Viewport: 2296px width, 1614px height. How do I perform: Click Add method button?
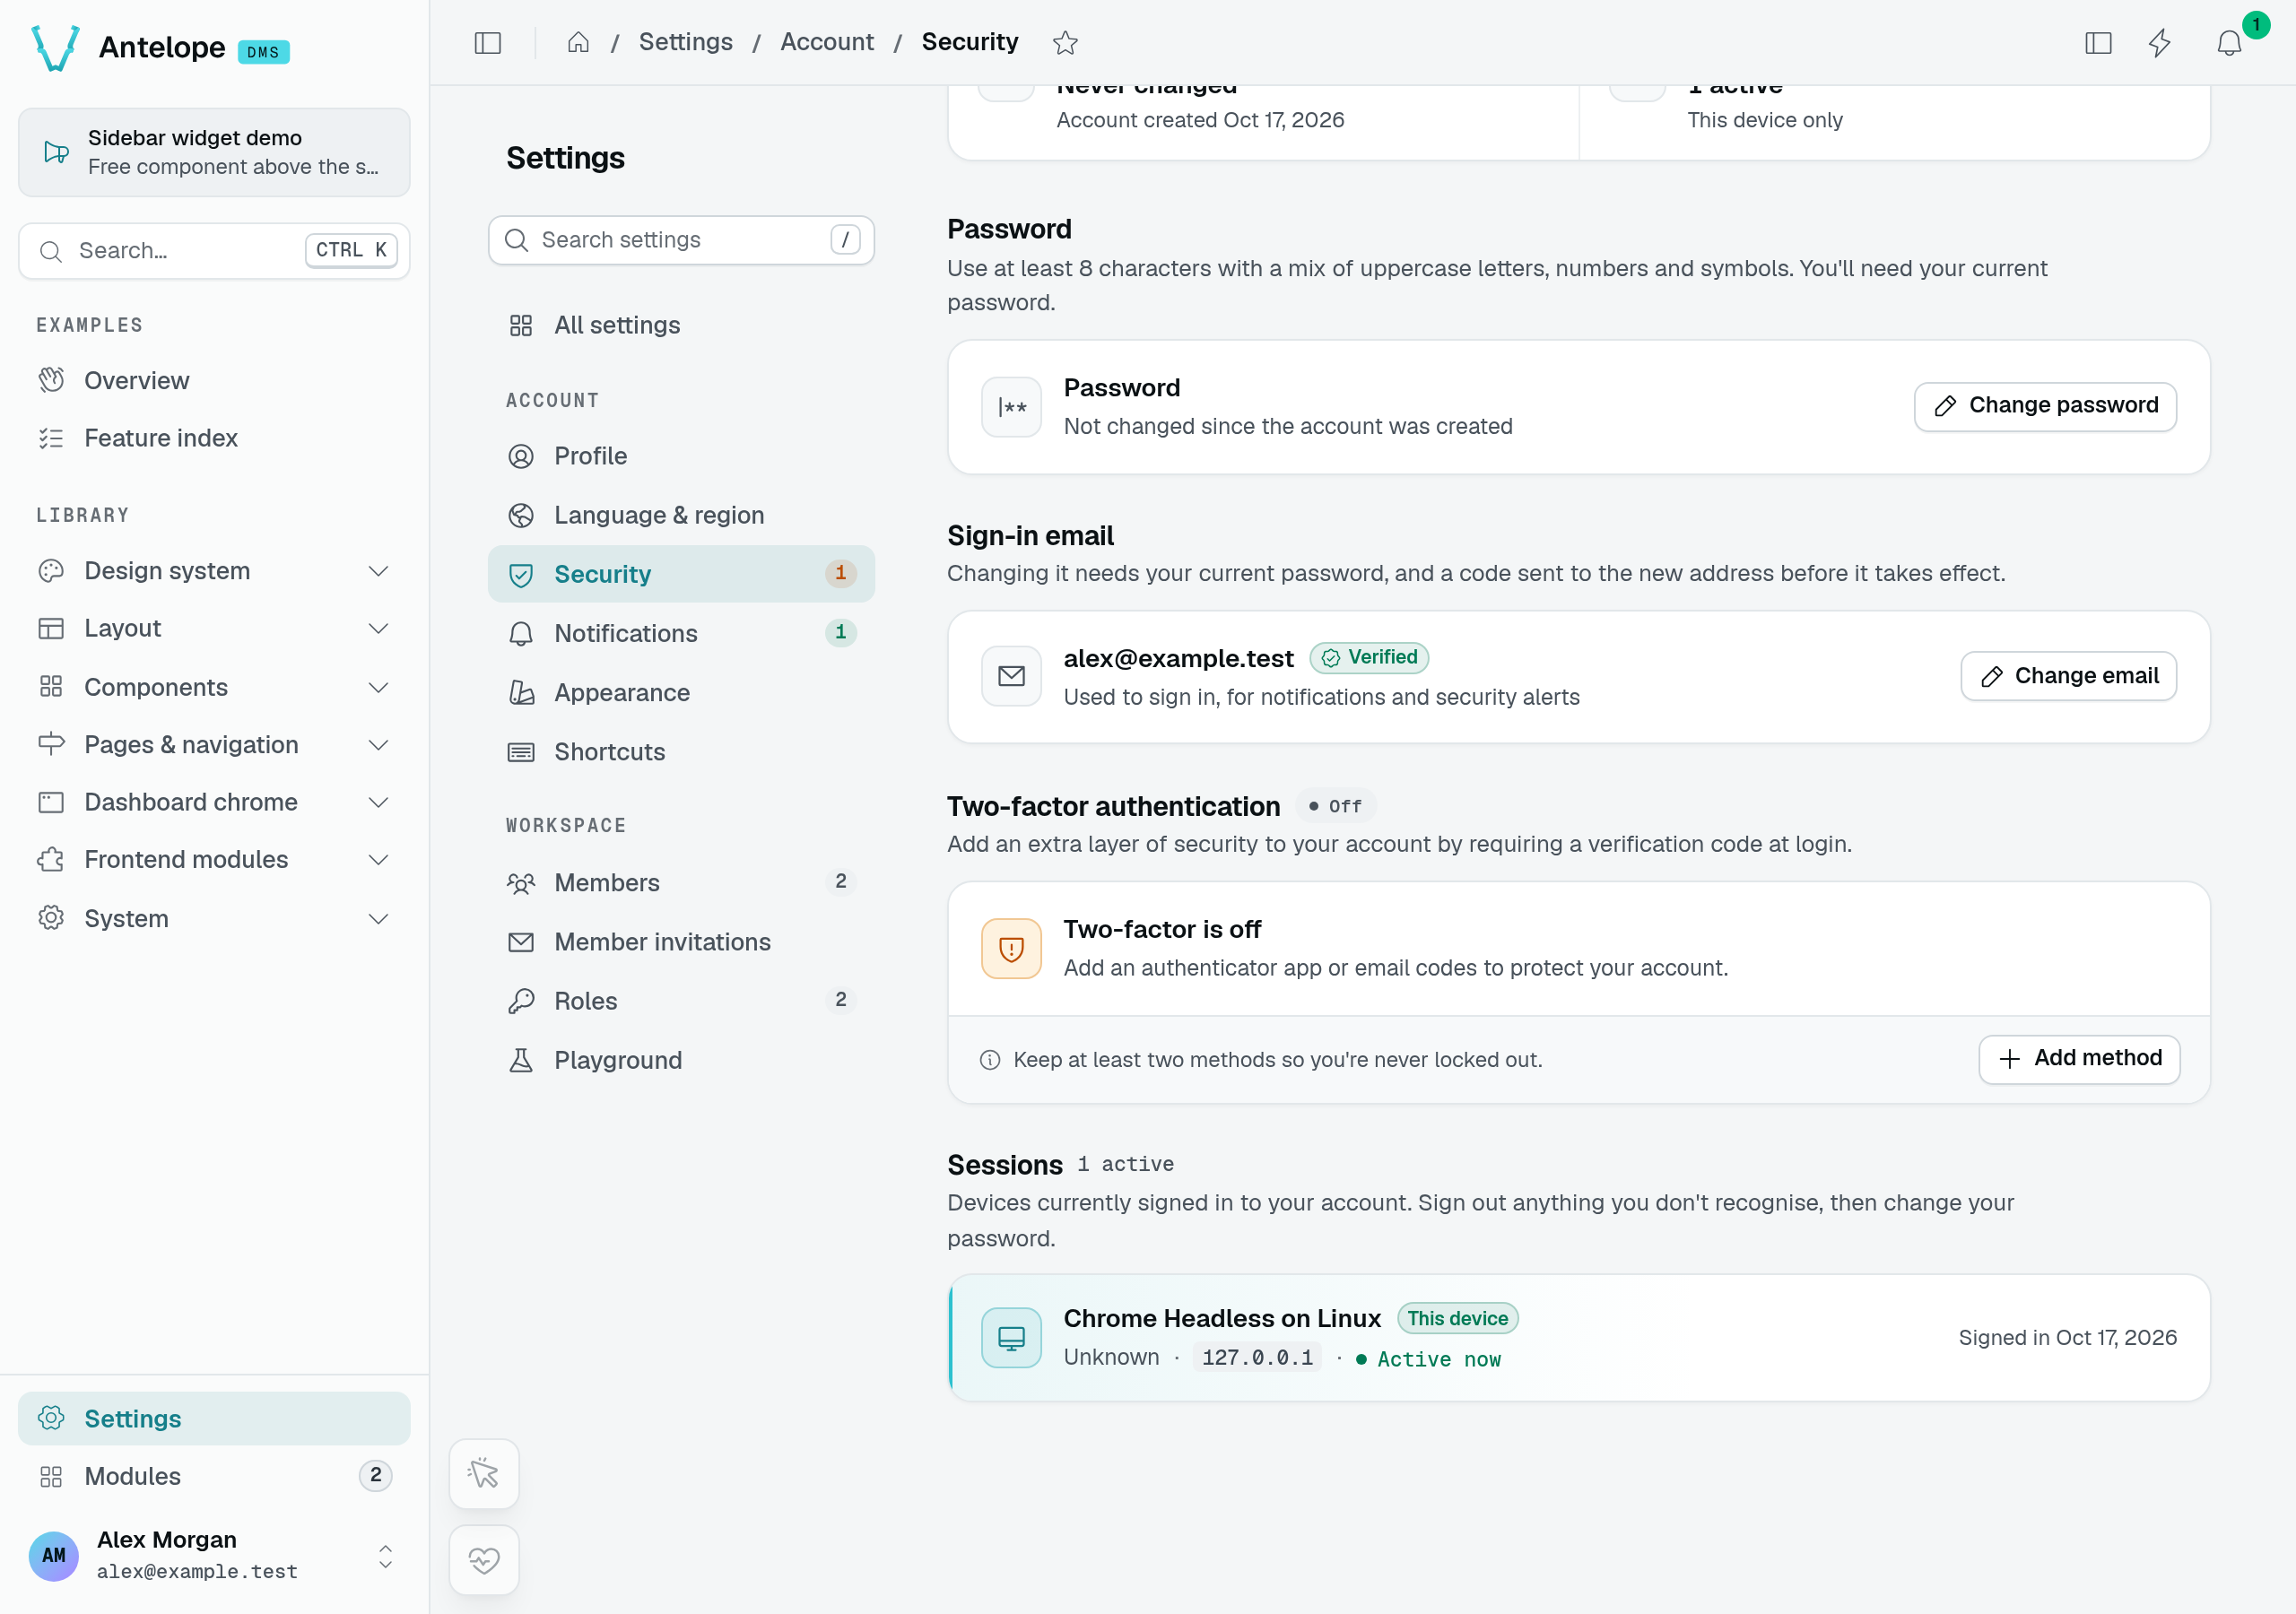click(2079, 1059)
